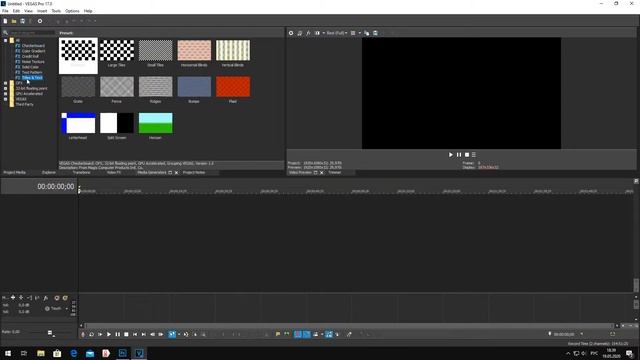
Task: Toggle Automatic Crossfades in timeline toolbar
Action: coord(307,334)
